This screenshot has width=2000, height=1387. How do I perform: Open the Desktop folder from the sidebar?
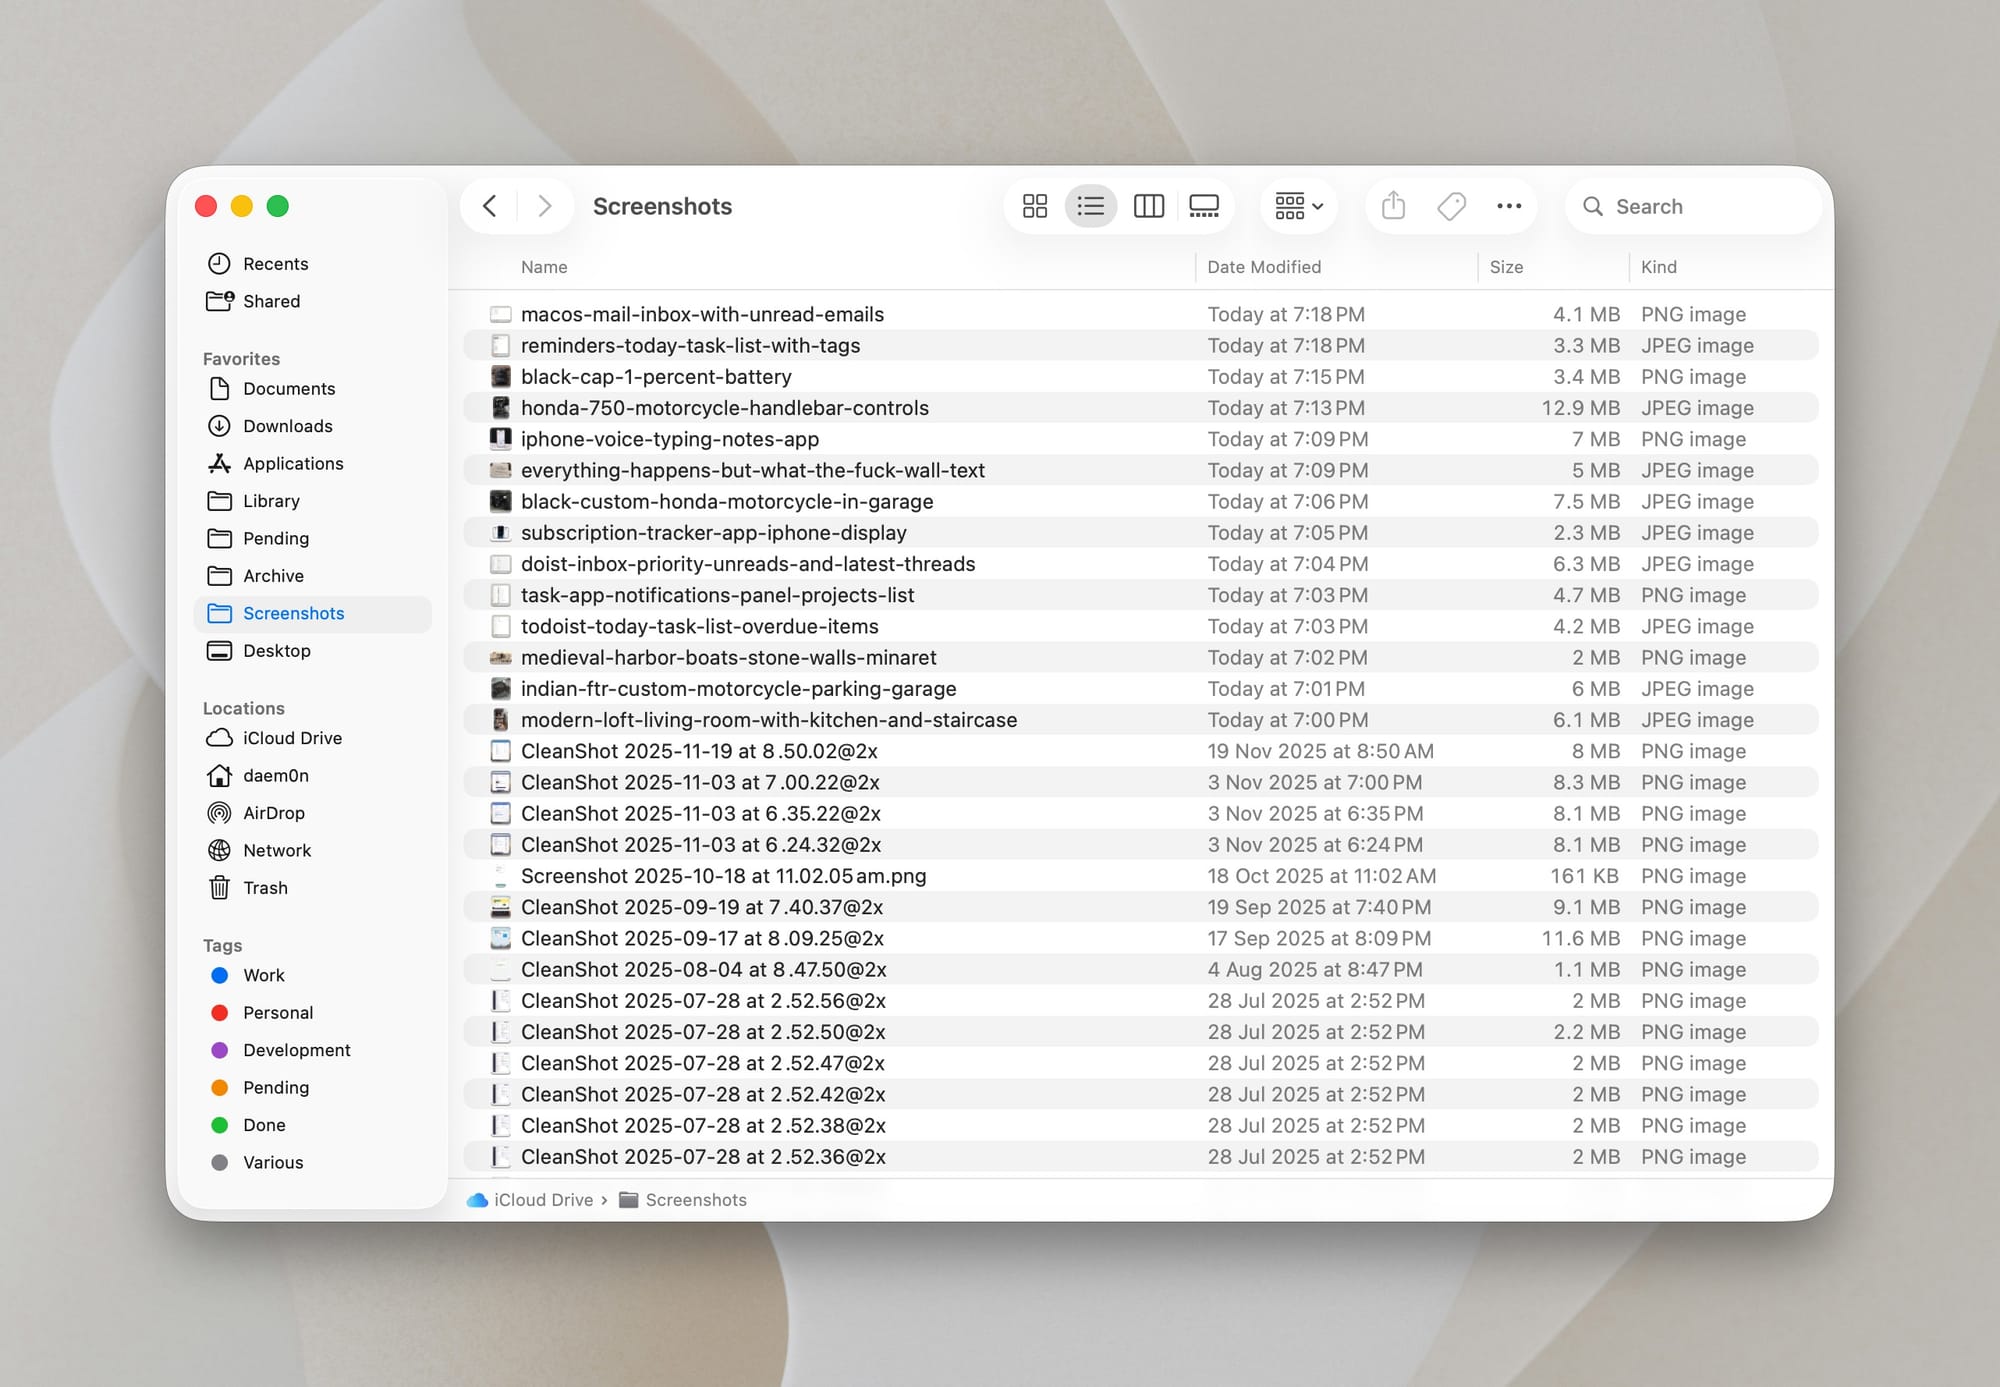[x=277, y=651]
